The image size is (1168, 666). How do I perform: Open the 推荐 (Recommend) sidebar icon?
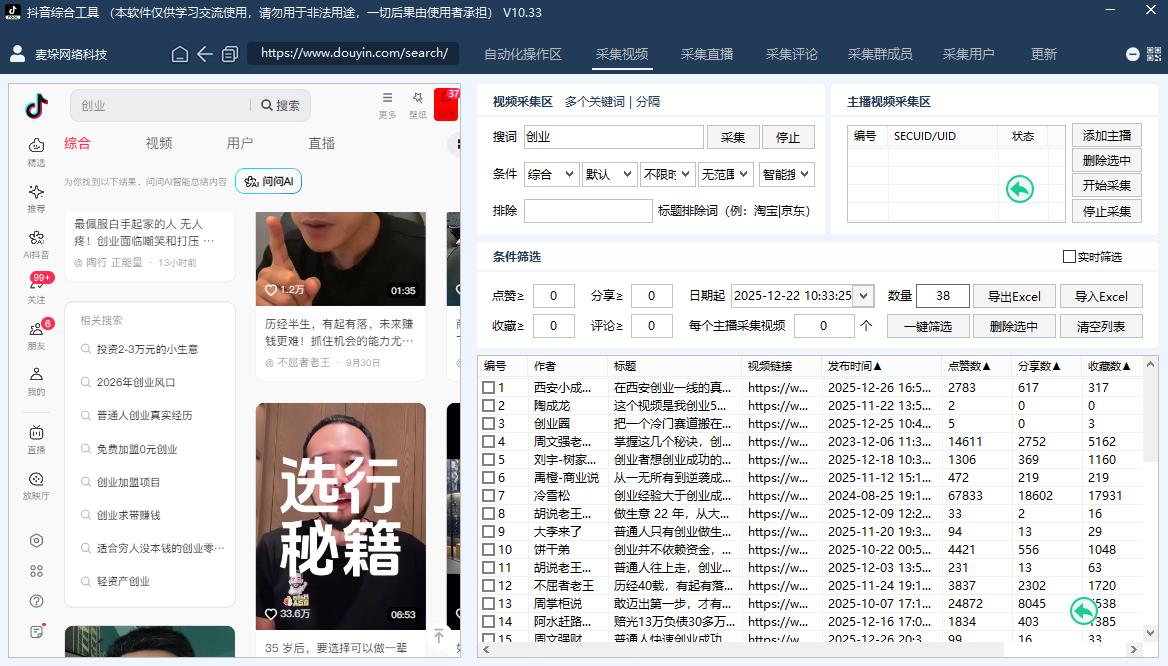(x=37, y=197)
